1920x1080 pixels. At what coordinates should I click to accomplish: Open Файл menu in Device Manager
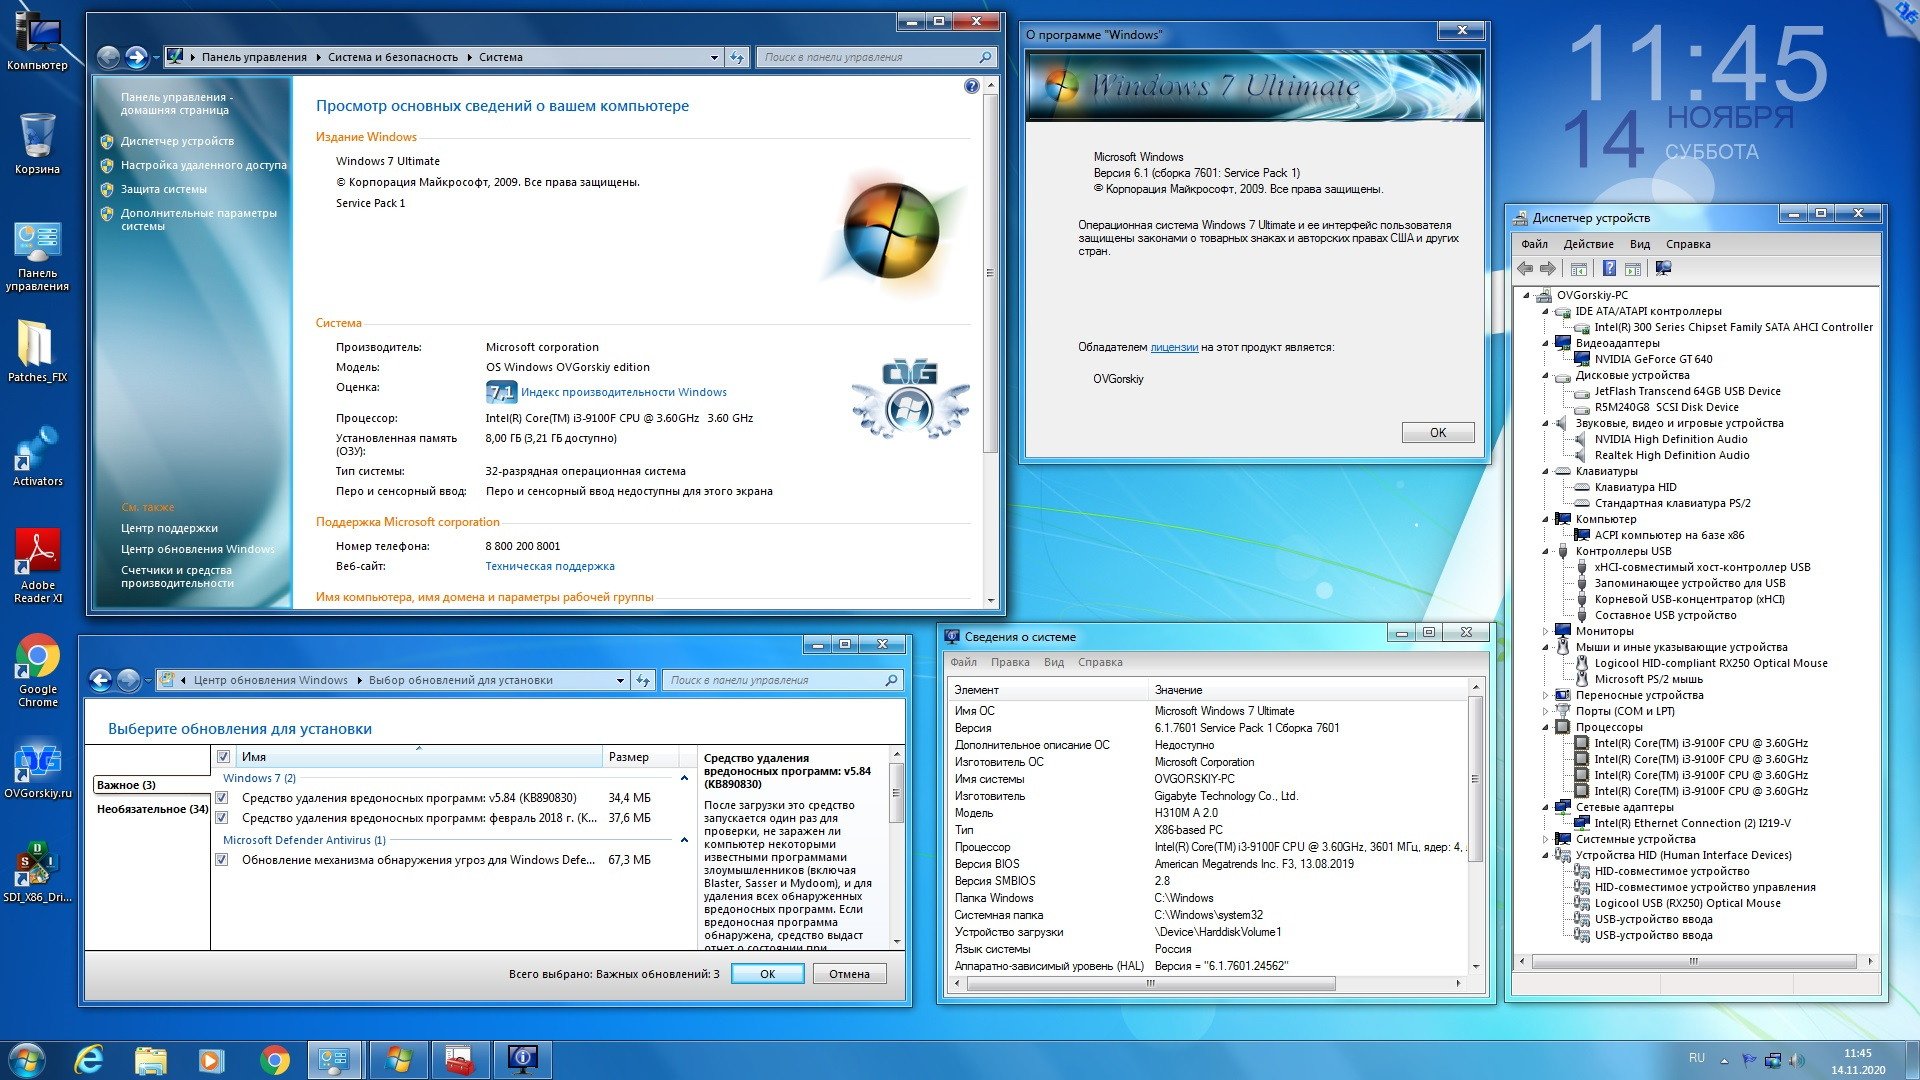[1534, 244]
